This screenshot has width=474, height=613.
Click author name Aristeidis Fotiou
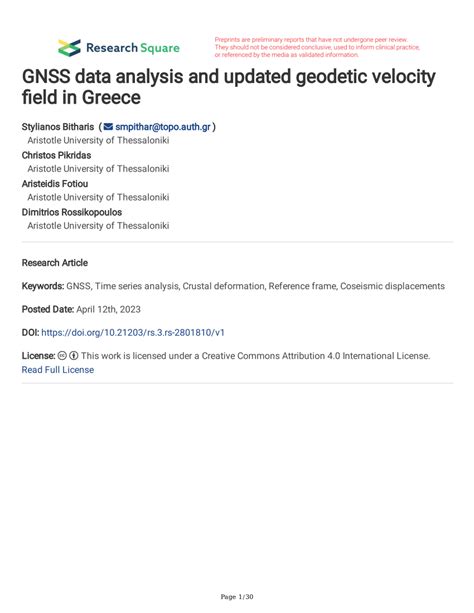[x=55, y=184]
